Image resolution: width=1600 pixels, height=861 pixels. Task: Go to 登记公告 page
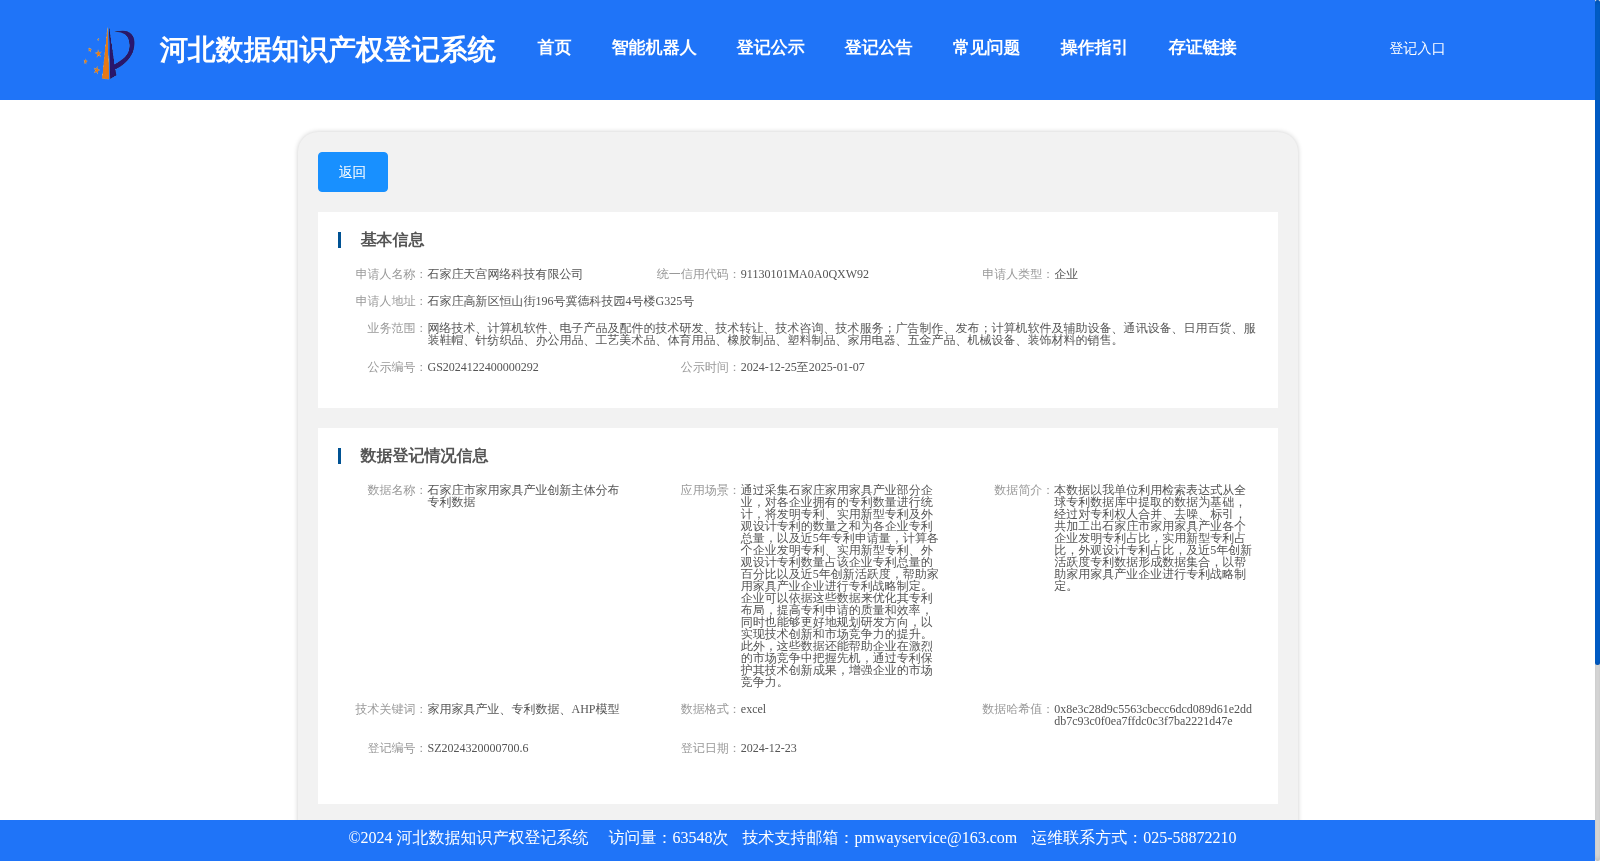click(878, 48)
